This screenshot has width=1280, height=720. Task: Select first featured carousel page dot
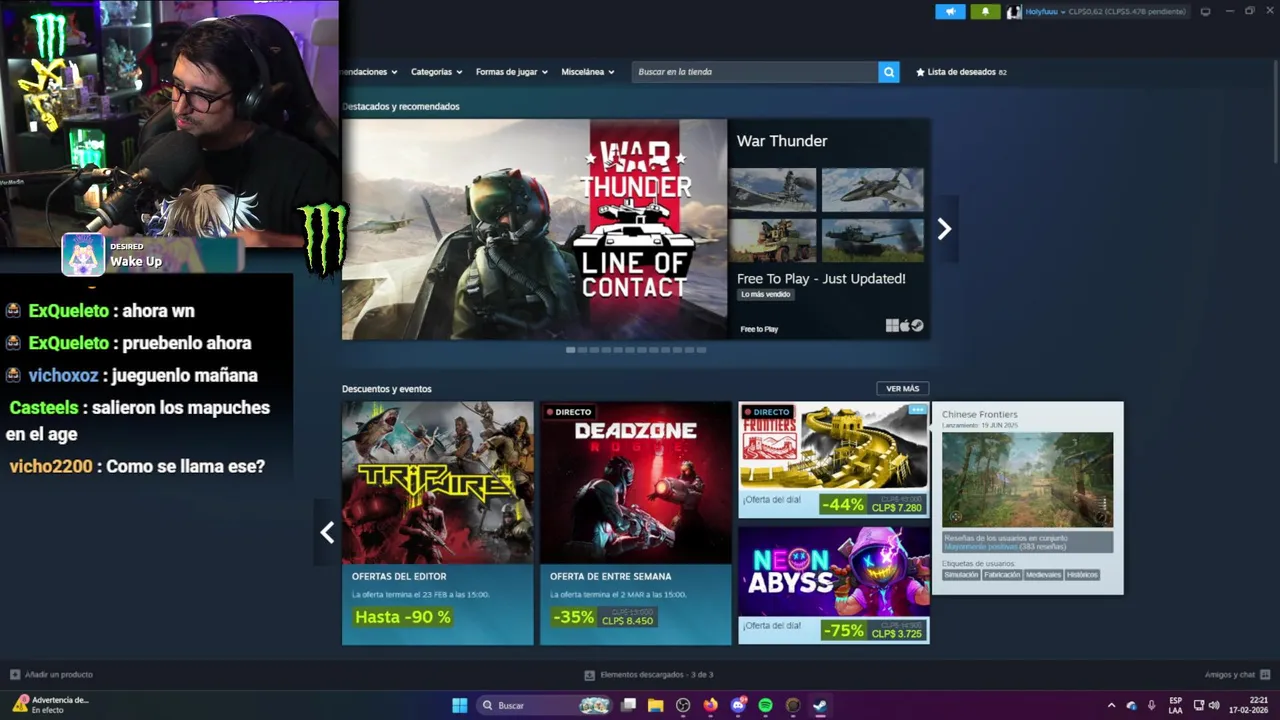(570, 350)
